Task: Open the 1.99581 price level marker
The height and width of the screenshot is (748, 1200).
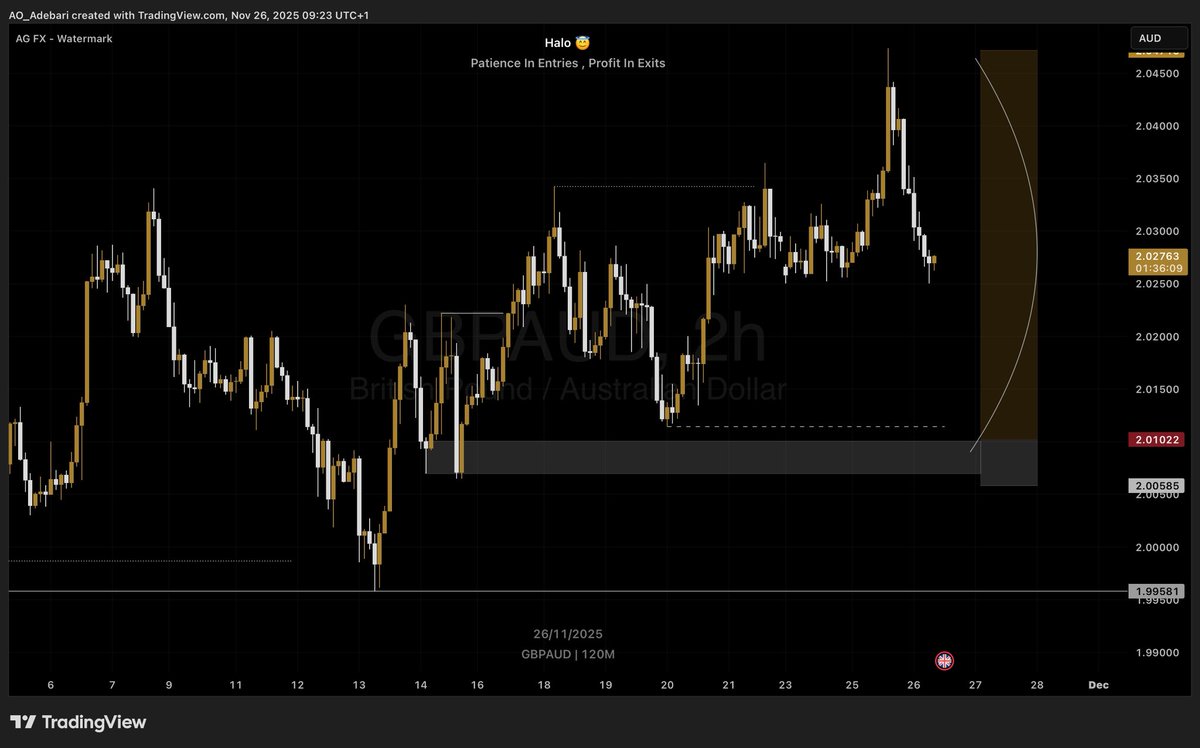Action: (1155, 591)
